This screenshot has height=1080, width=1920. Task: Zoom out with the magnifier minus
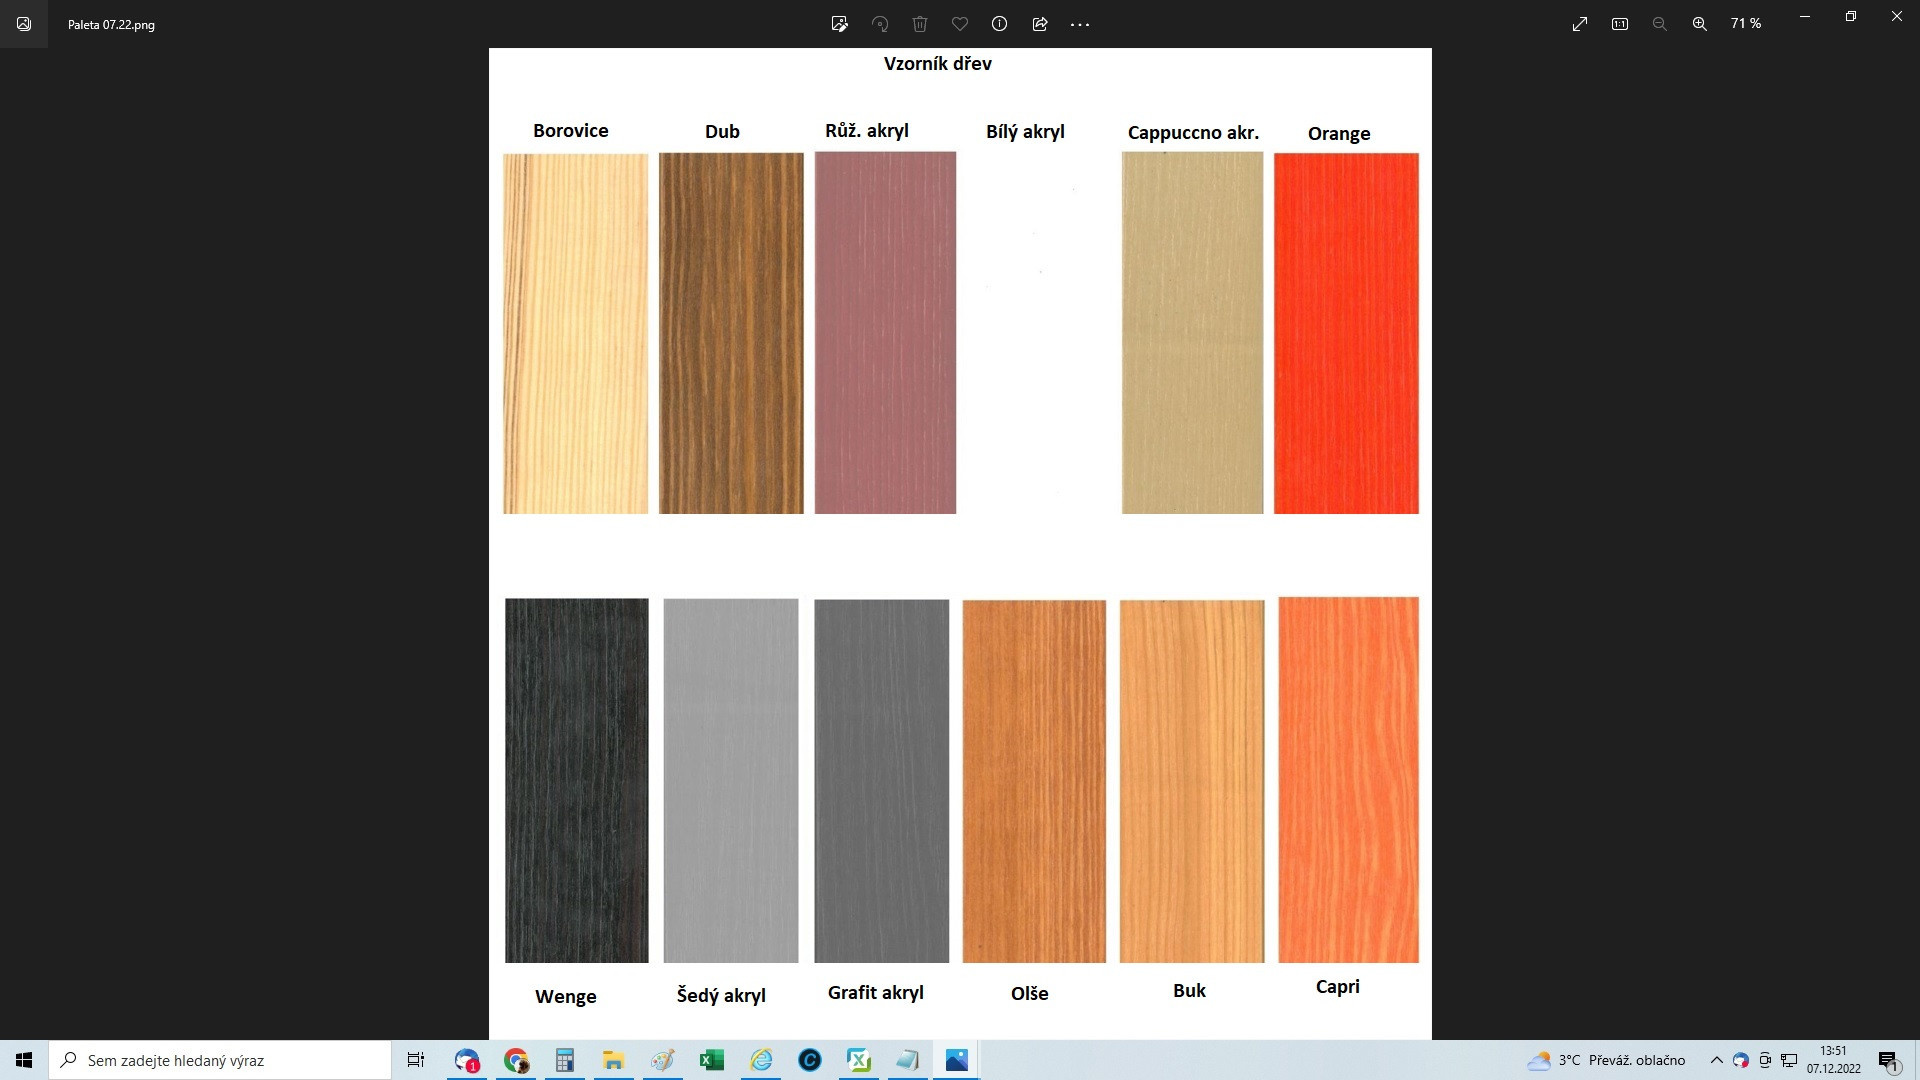(1660, 24)
